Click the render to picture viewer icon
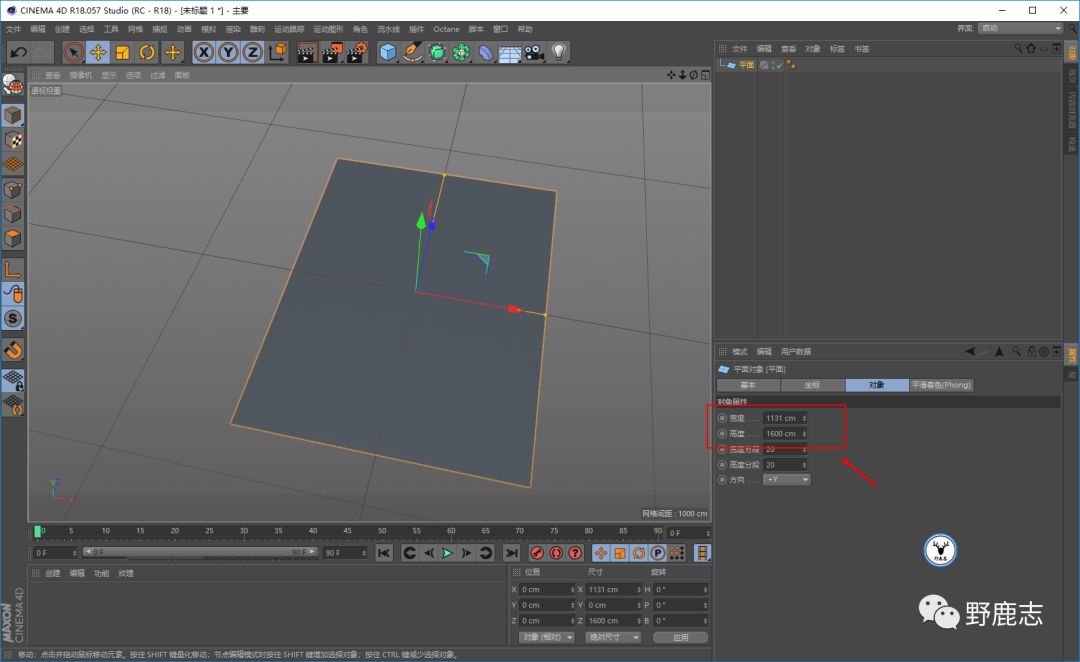 pyautogui.click(x=332, y=52)
